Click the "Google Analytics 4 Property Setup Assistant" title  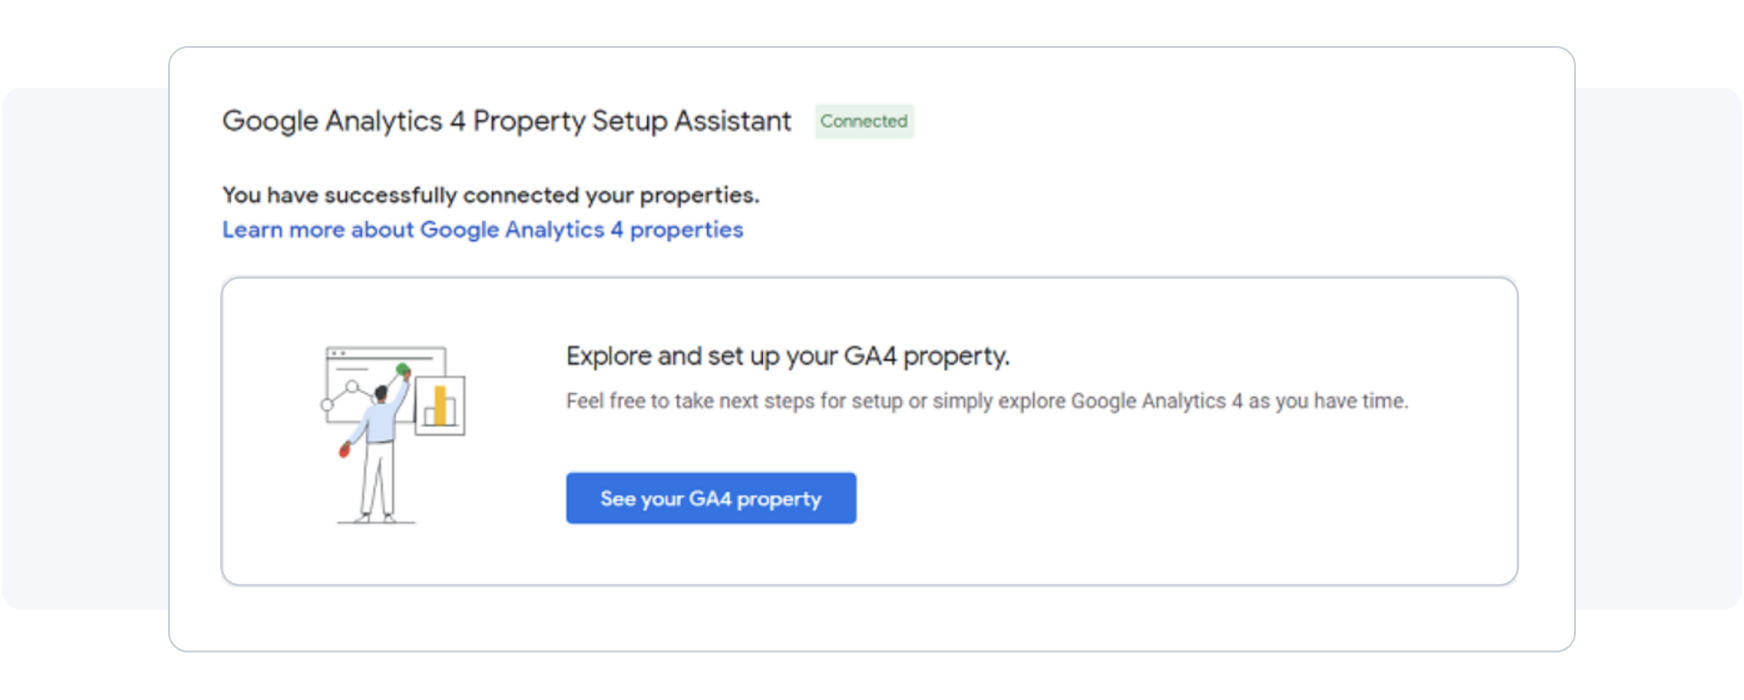(x=506, y=121)
